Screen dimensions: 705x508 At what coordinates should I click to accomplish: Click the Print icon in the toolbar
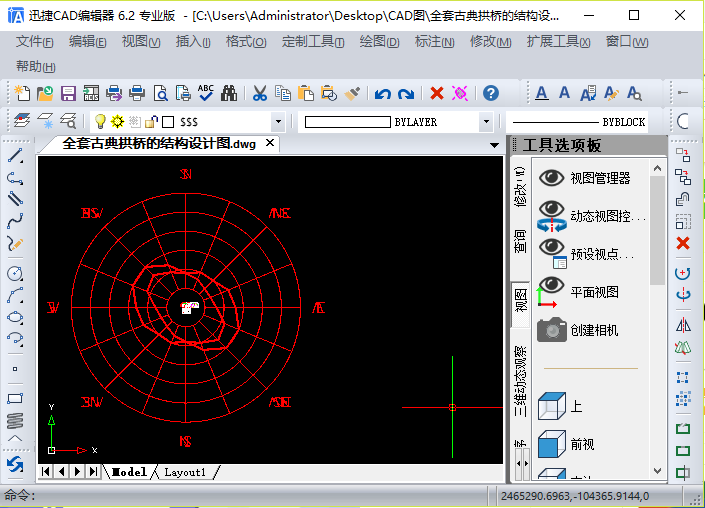pyautogui.click(x=137, y=93)
